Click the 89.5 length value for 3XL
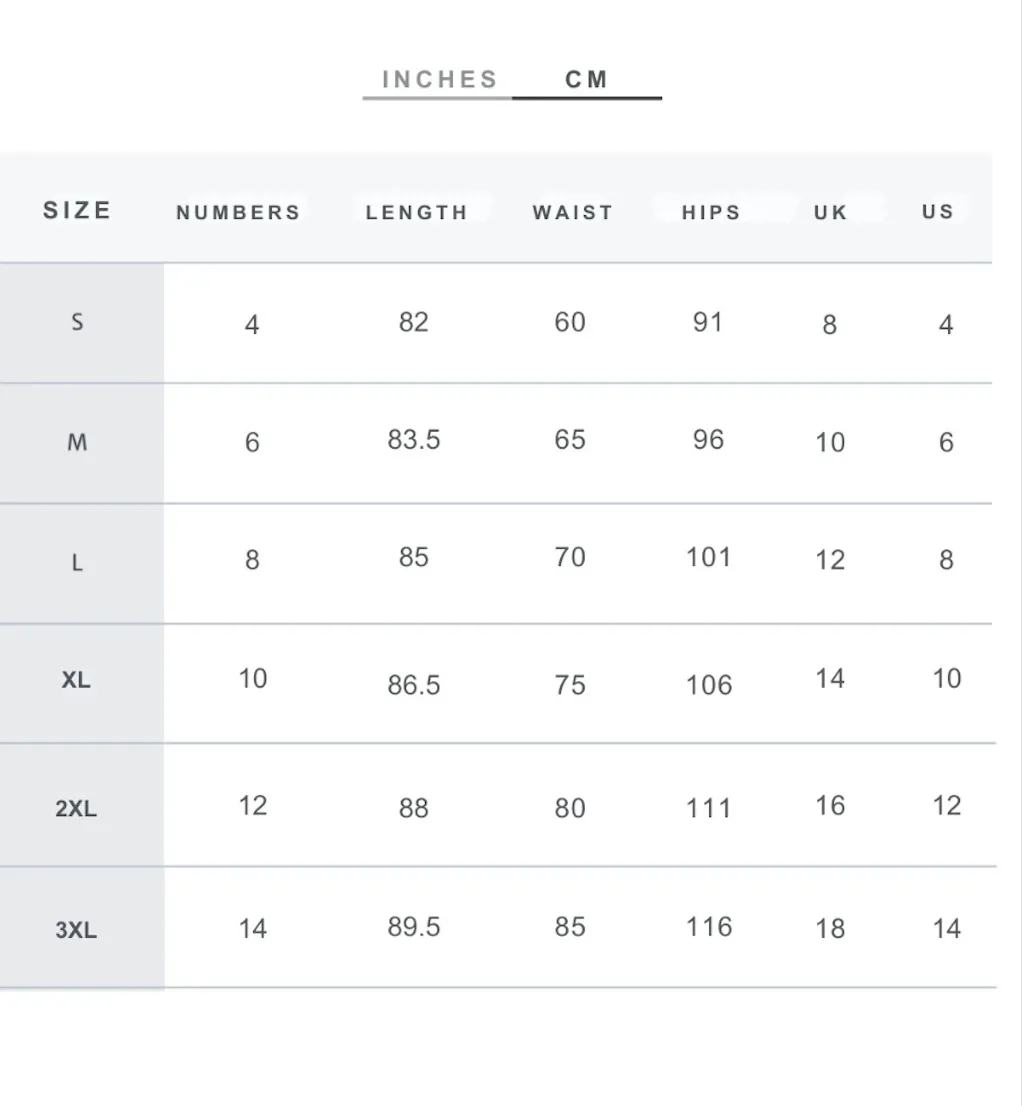1022x1106 pixels. coord(414,927)
